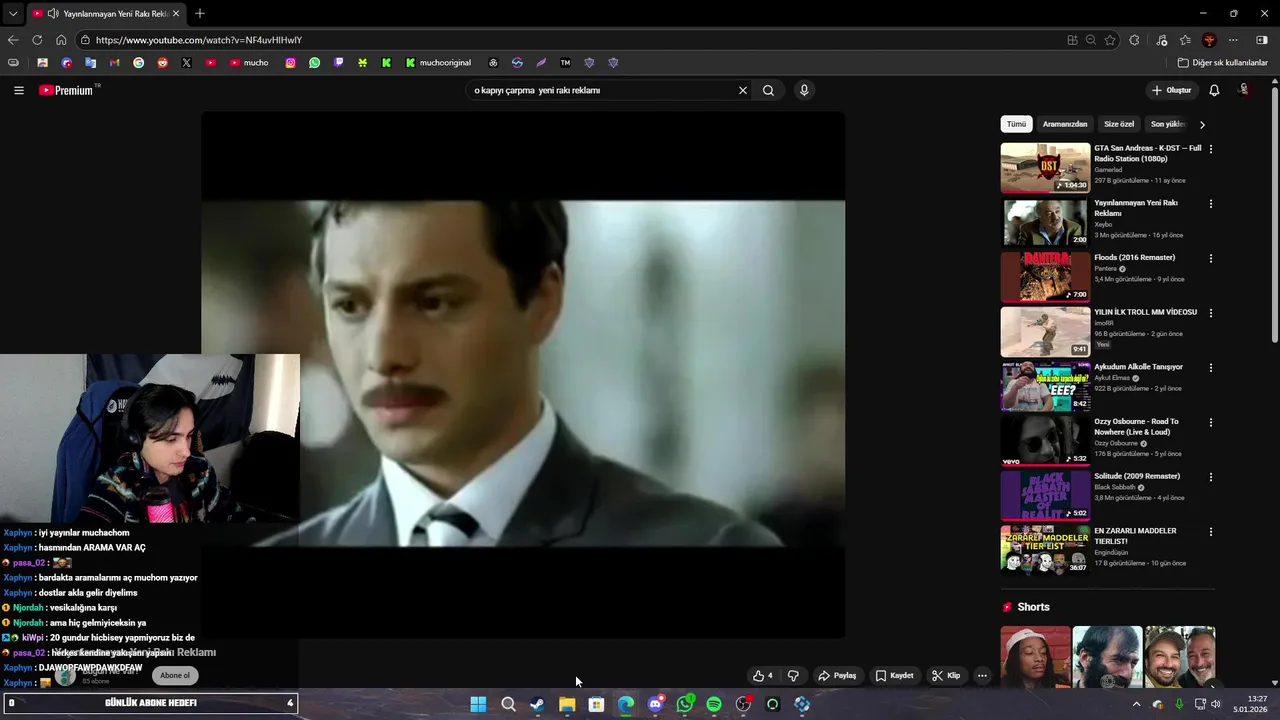Toggle the browser sidebar panel icon
1280x720 pixels.
1262,40
